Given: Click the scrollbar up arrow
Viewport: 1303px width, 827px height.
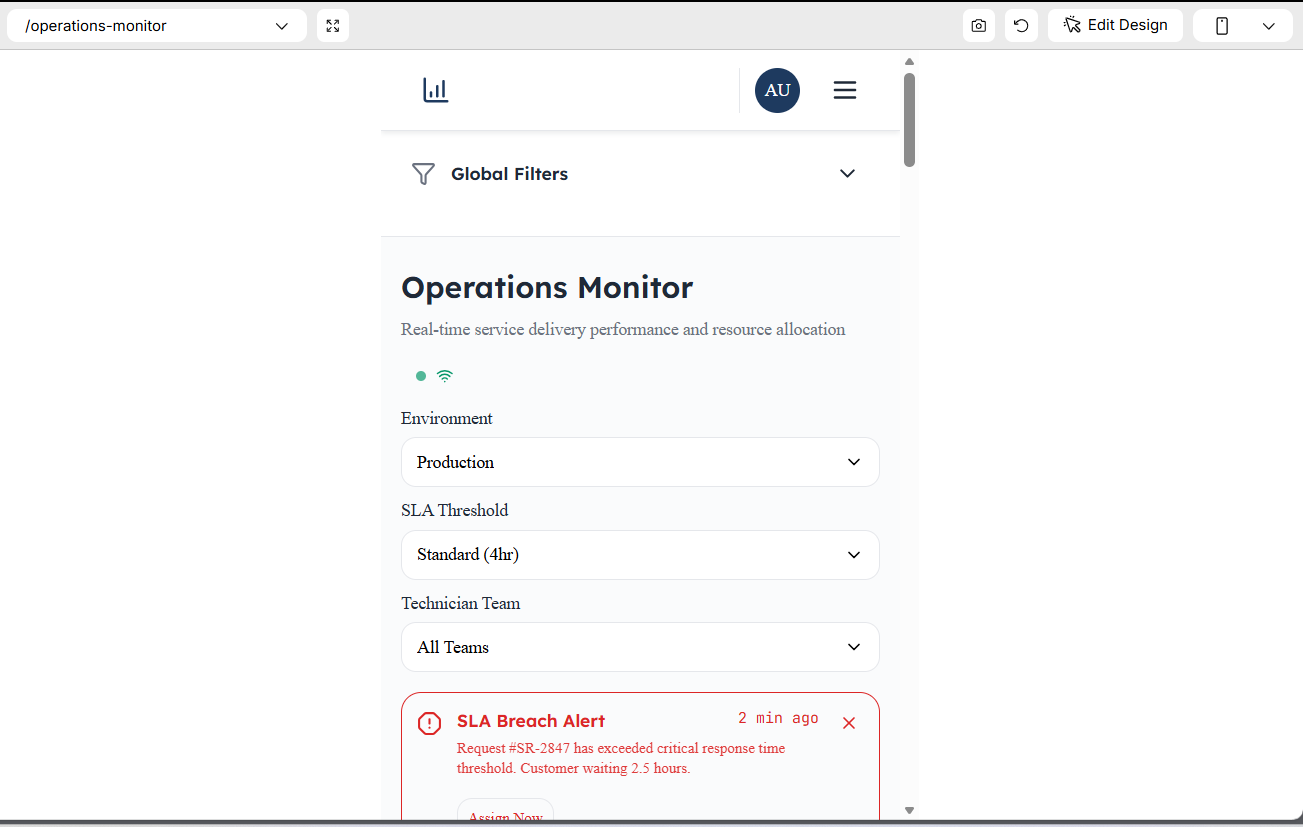Looking at the screenshot, I should point(909,62).
